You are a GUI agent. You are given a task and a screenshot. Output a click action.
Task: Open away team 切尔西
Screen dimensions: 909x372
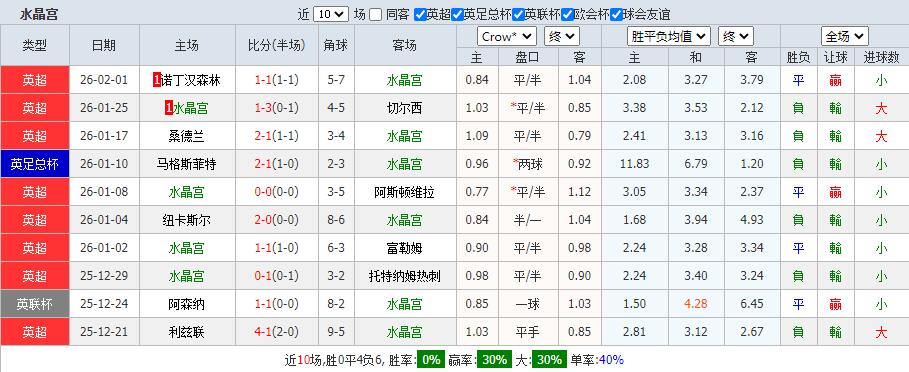coord(405,108)
